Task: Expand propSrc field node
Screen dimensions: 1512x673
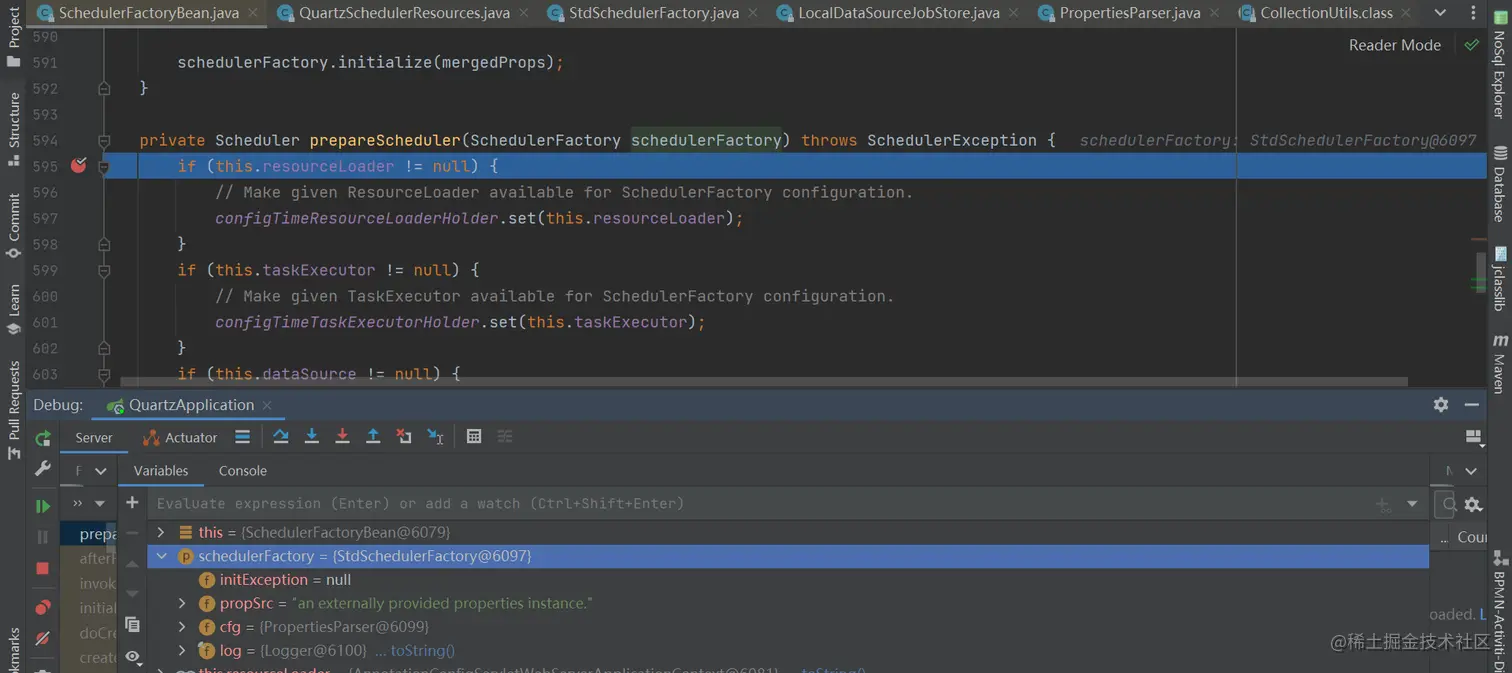Action: point(182,603)
